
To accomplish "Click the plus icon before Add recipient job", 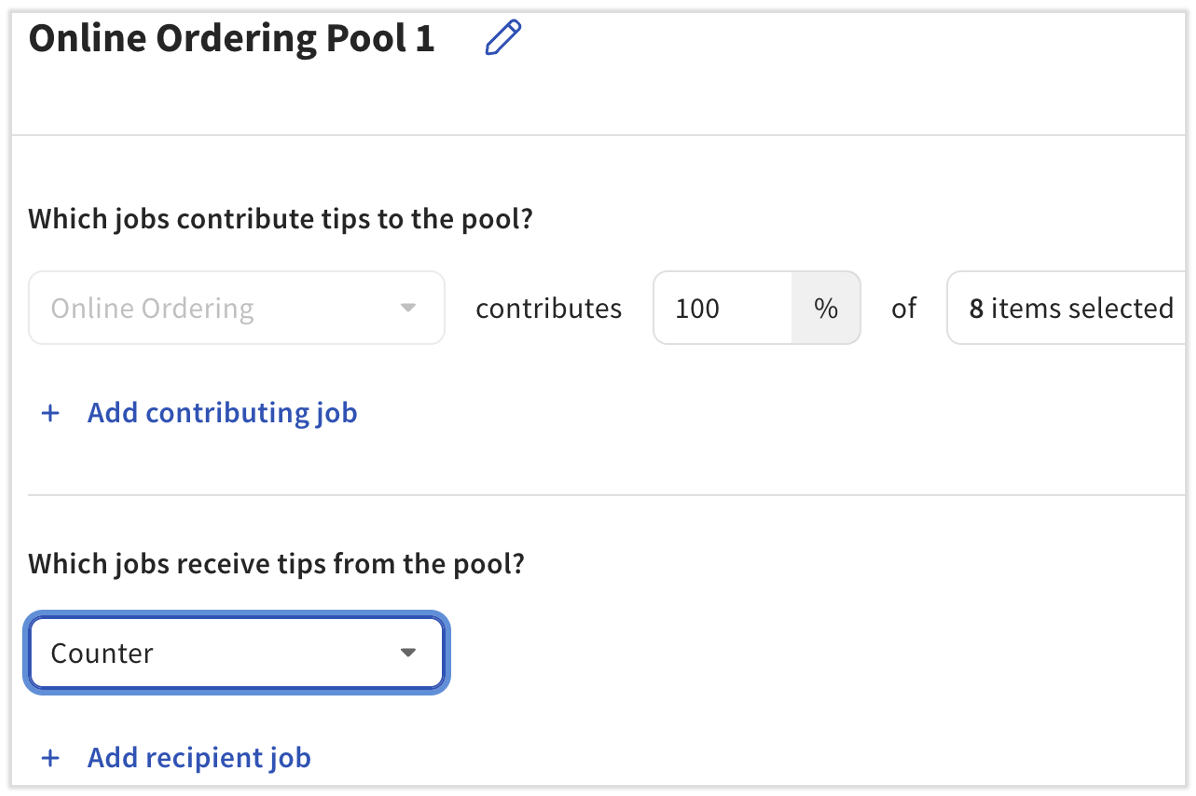I will [50, 758].
